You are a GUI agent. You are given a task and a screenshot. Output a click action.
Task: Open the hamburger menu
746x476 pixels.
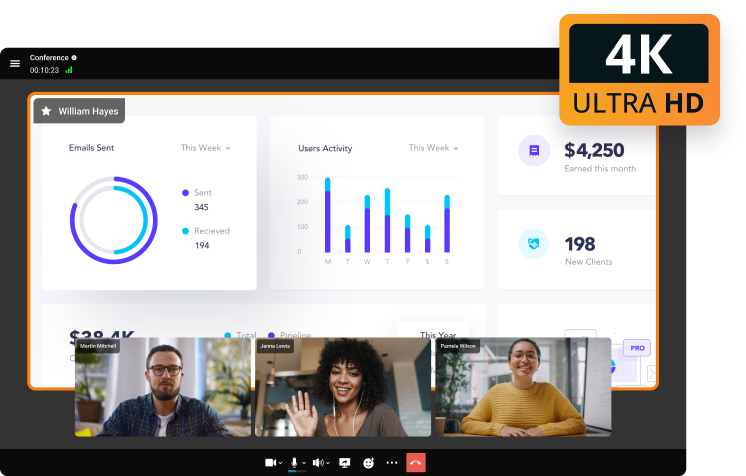[15, 63]
